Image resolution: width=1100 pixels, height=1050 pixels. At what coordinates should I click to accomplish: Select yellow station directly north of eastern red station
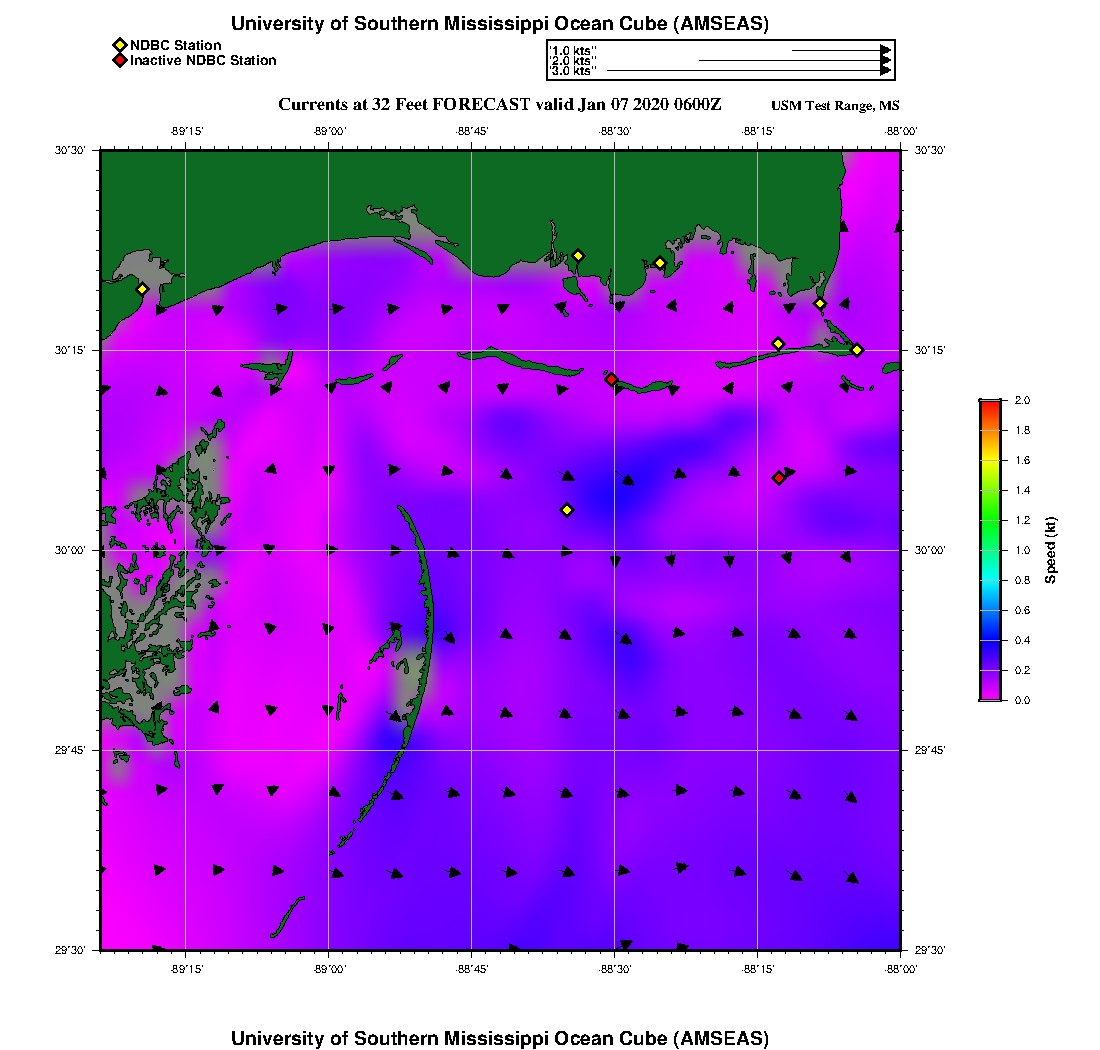pos(778,344)
